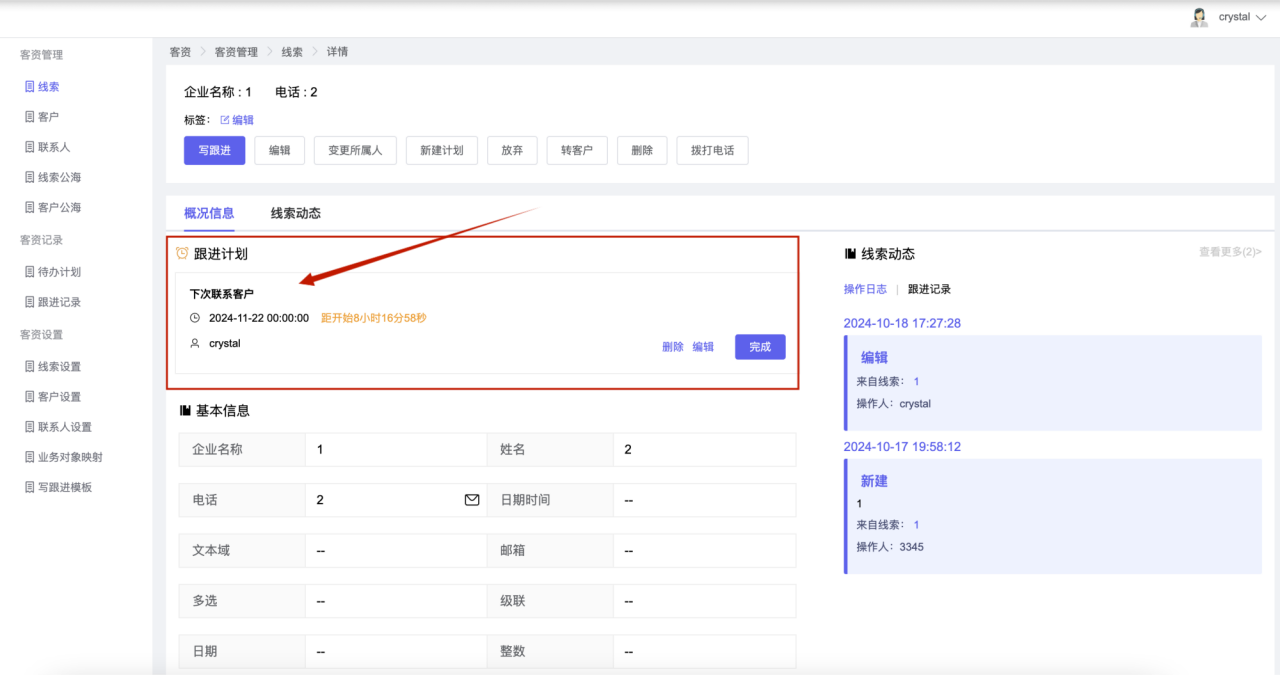
Task: Mark the follow-up plan 完成
Action: point(760,347)
